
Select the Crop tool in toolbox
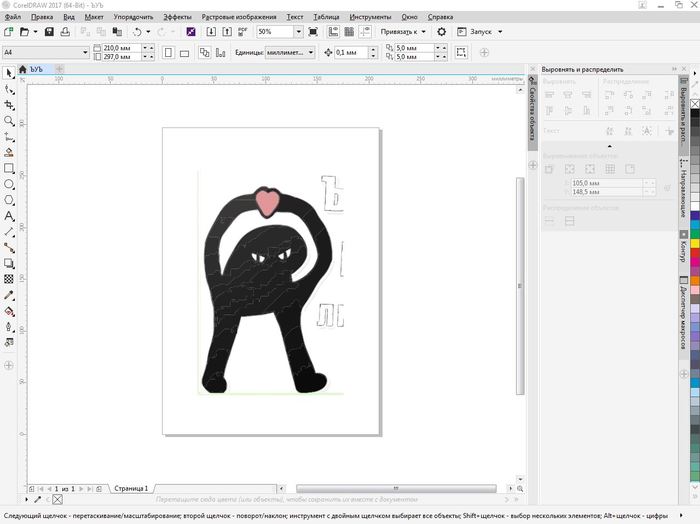pos(9,105)
